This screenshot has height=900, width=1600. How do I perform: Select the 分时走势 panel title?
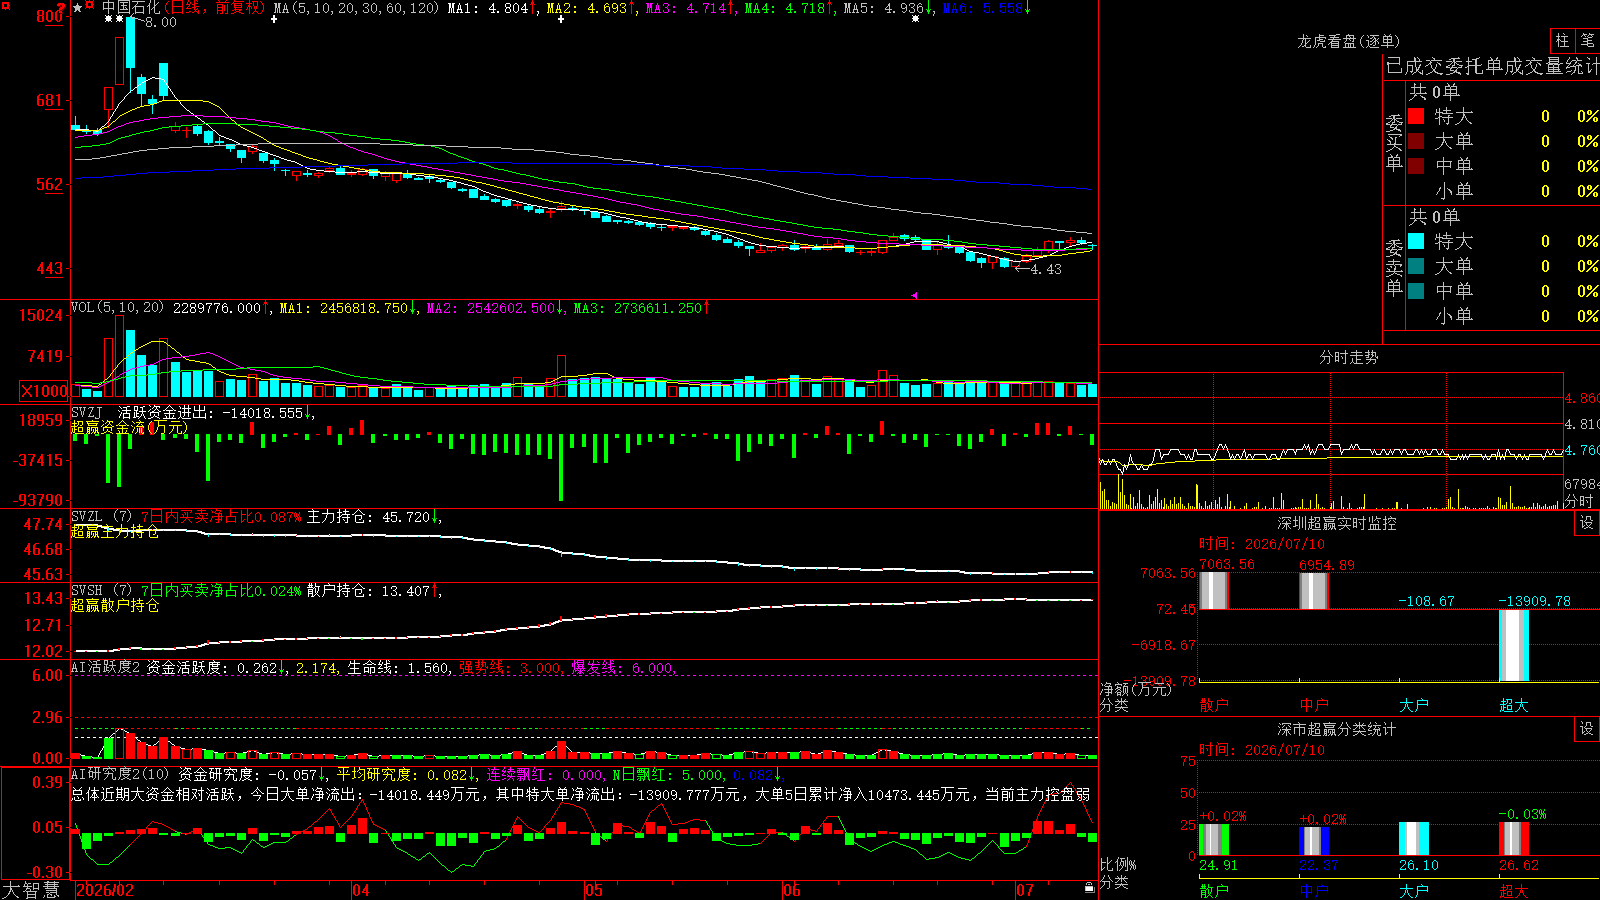(x=1348, y=357)
